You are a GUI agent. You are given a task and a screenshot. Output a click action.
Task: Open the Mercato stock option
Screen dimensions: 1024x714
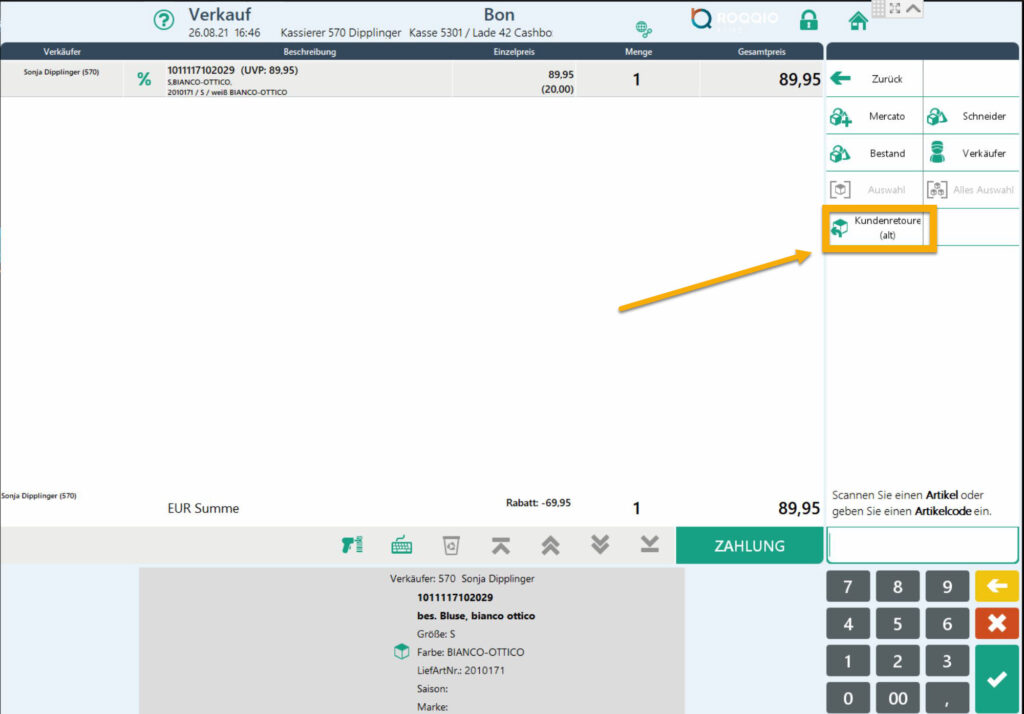[873, 116]
